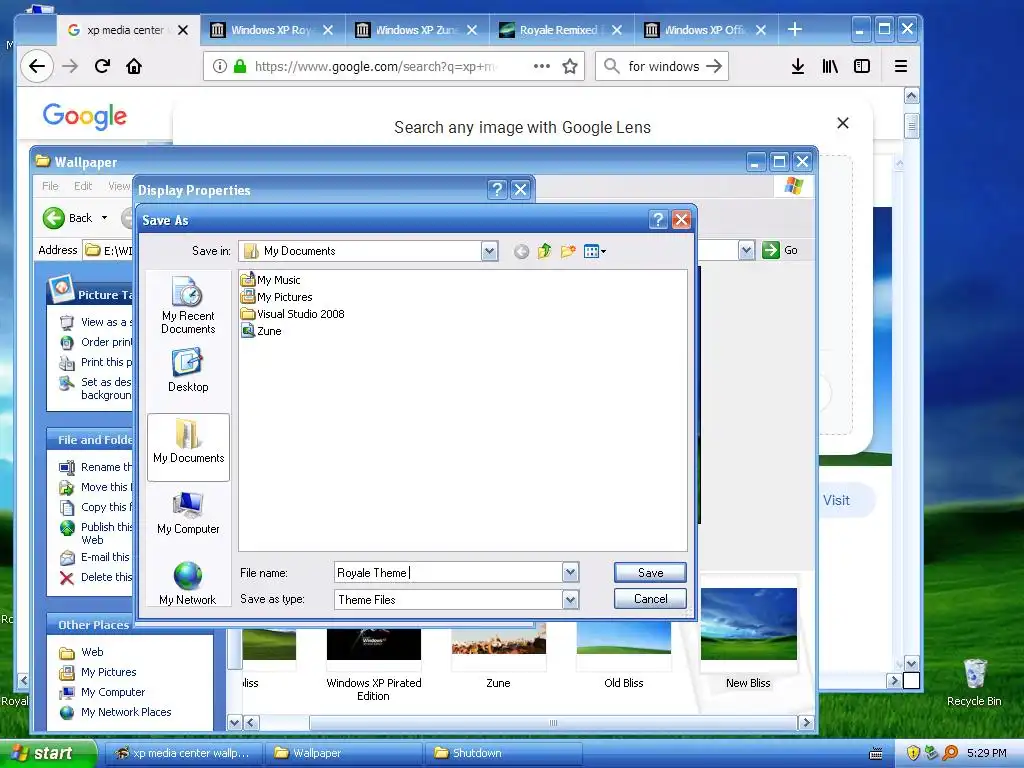This screenshot has width=1024, height=768.
Task: Expand the Save in location dropdown
Action: click(489, 251)
